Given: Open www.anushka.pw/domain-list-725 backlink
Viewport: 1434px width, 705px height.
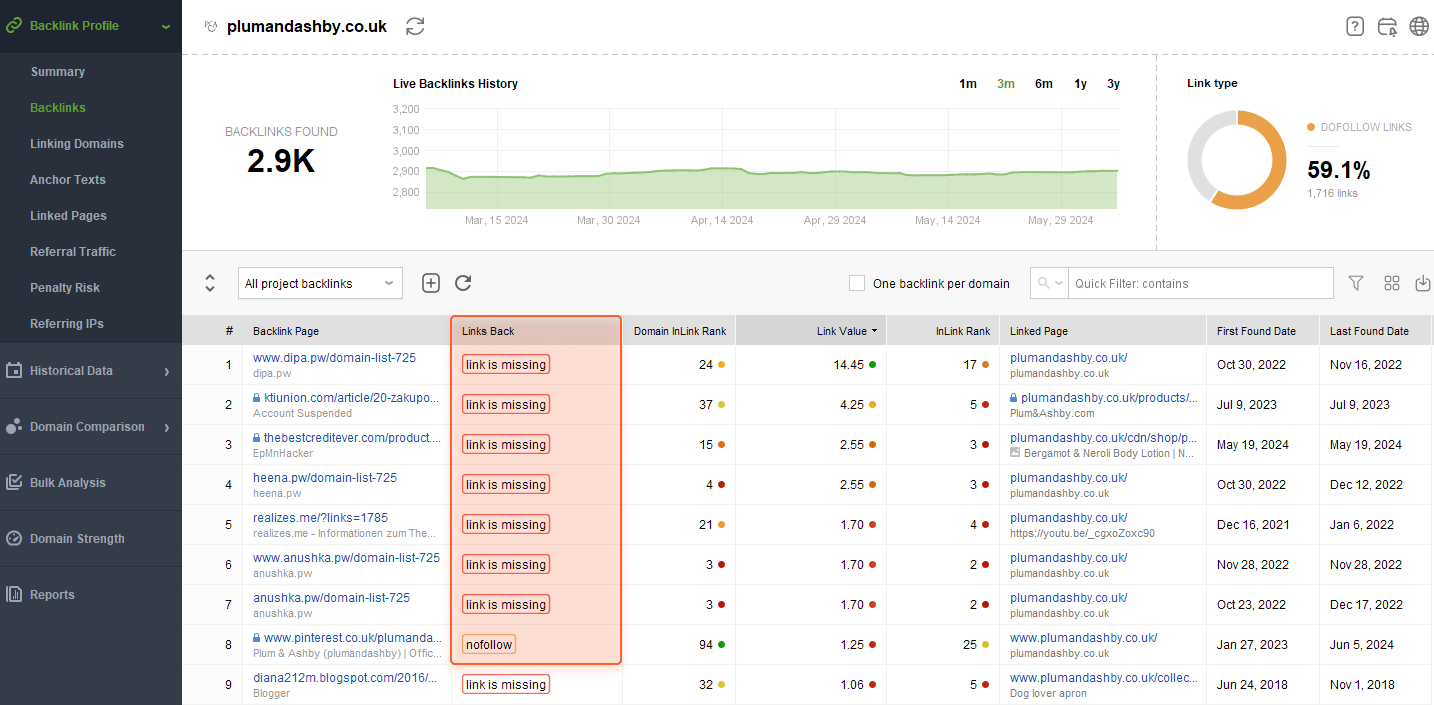Looking at the screenshot, I should (346, 558).
